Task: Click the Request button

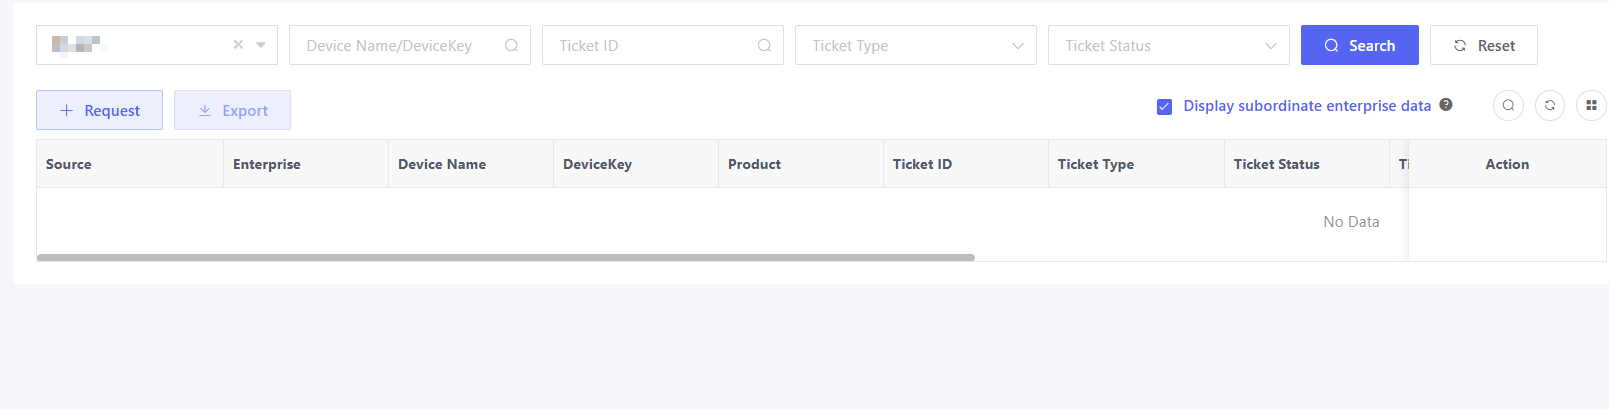Action: [99, 111]
